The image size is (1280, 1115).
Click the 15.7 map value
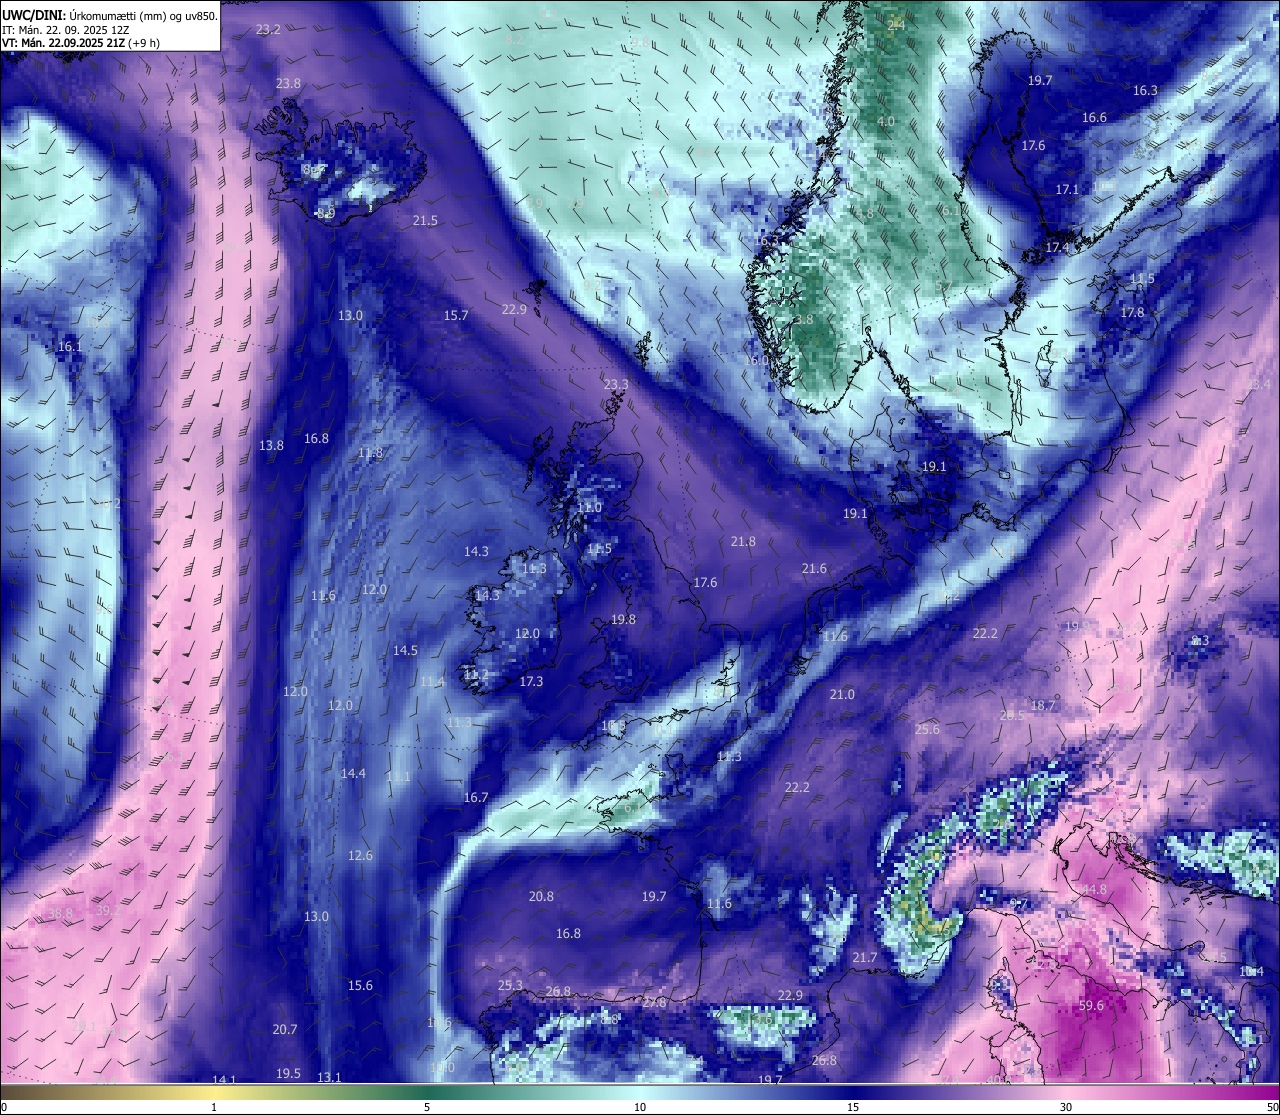pyautogui.click(x=456, y=316)
